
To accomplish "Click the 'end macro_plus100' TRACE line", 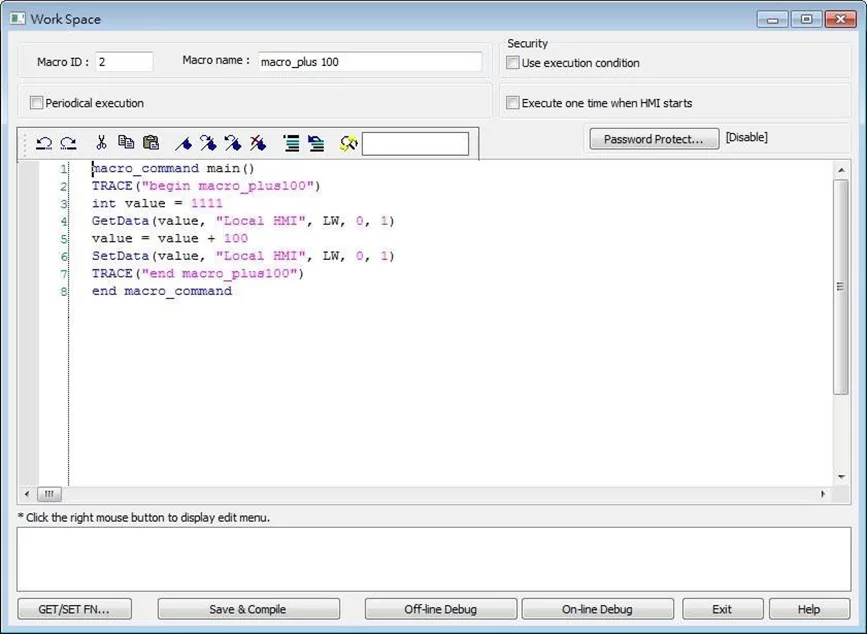I will pos(197,274).
